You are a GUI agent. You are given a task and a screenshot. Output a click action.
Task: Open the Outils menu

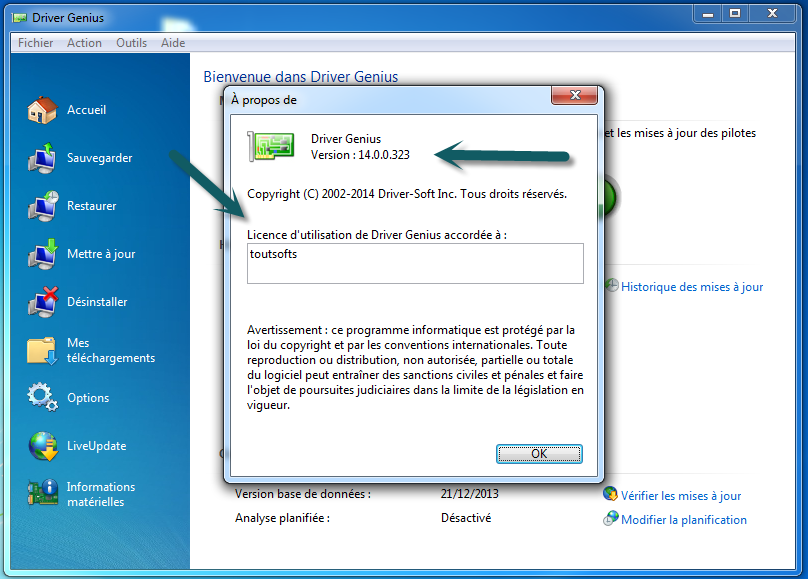coord(131,43)
